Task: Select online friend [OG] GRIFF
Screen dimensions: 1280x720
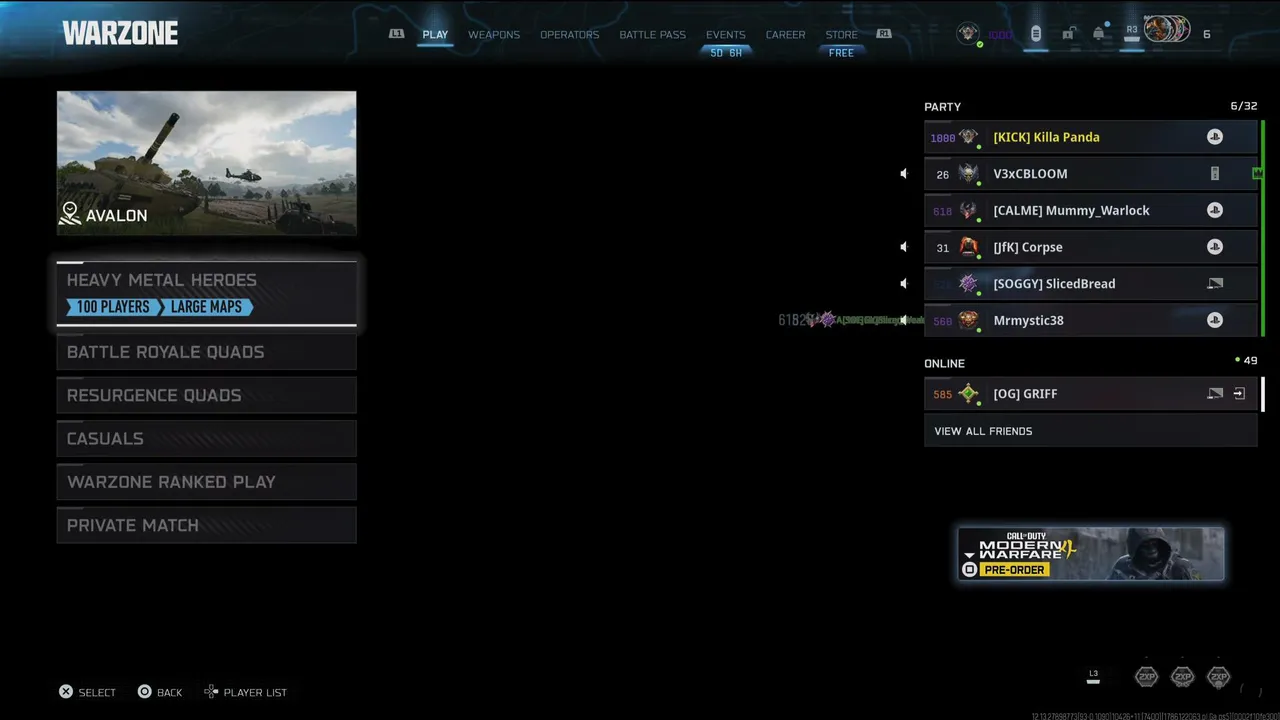Action: (1090, 394)
